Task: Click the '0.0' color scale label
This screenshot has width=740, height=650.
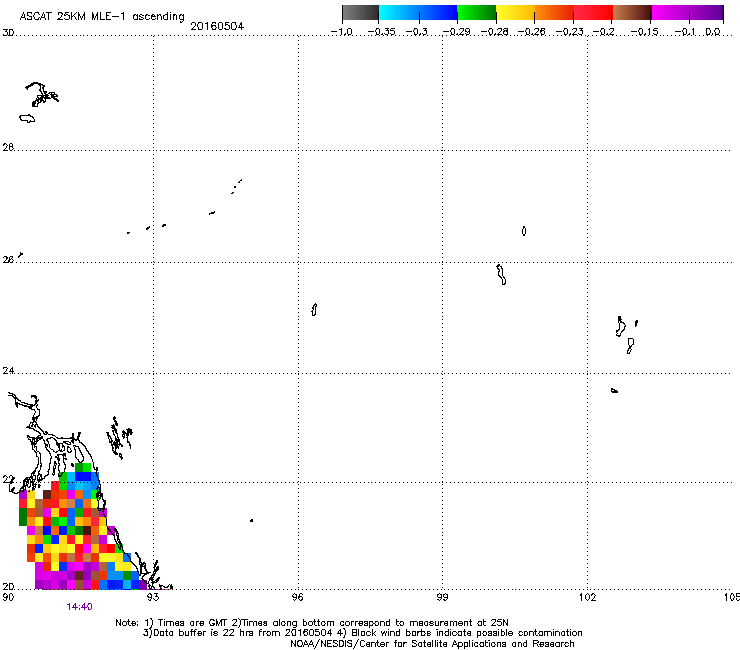Action: coord(713,32)
